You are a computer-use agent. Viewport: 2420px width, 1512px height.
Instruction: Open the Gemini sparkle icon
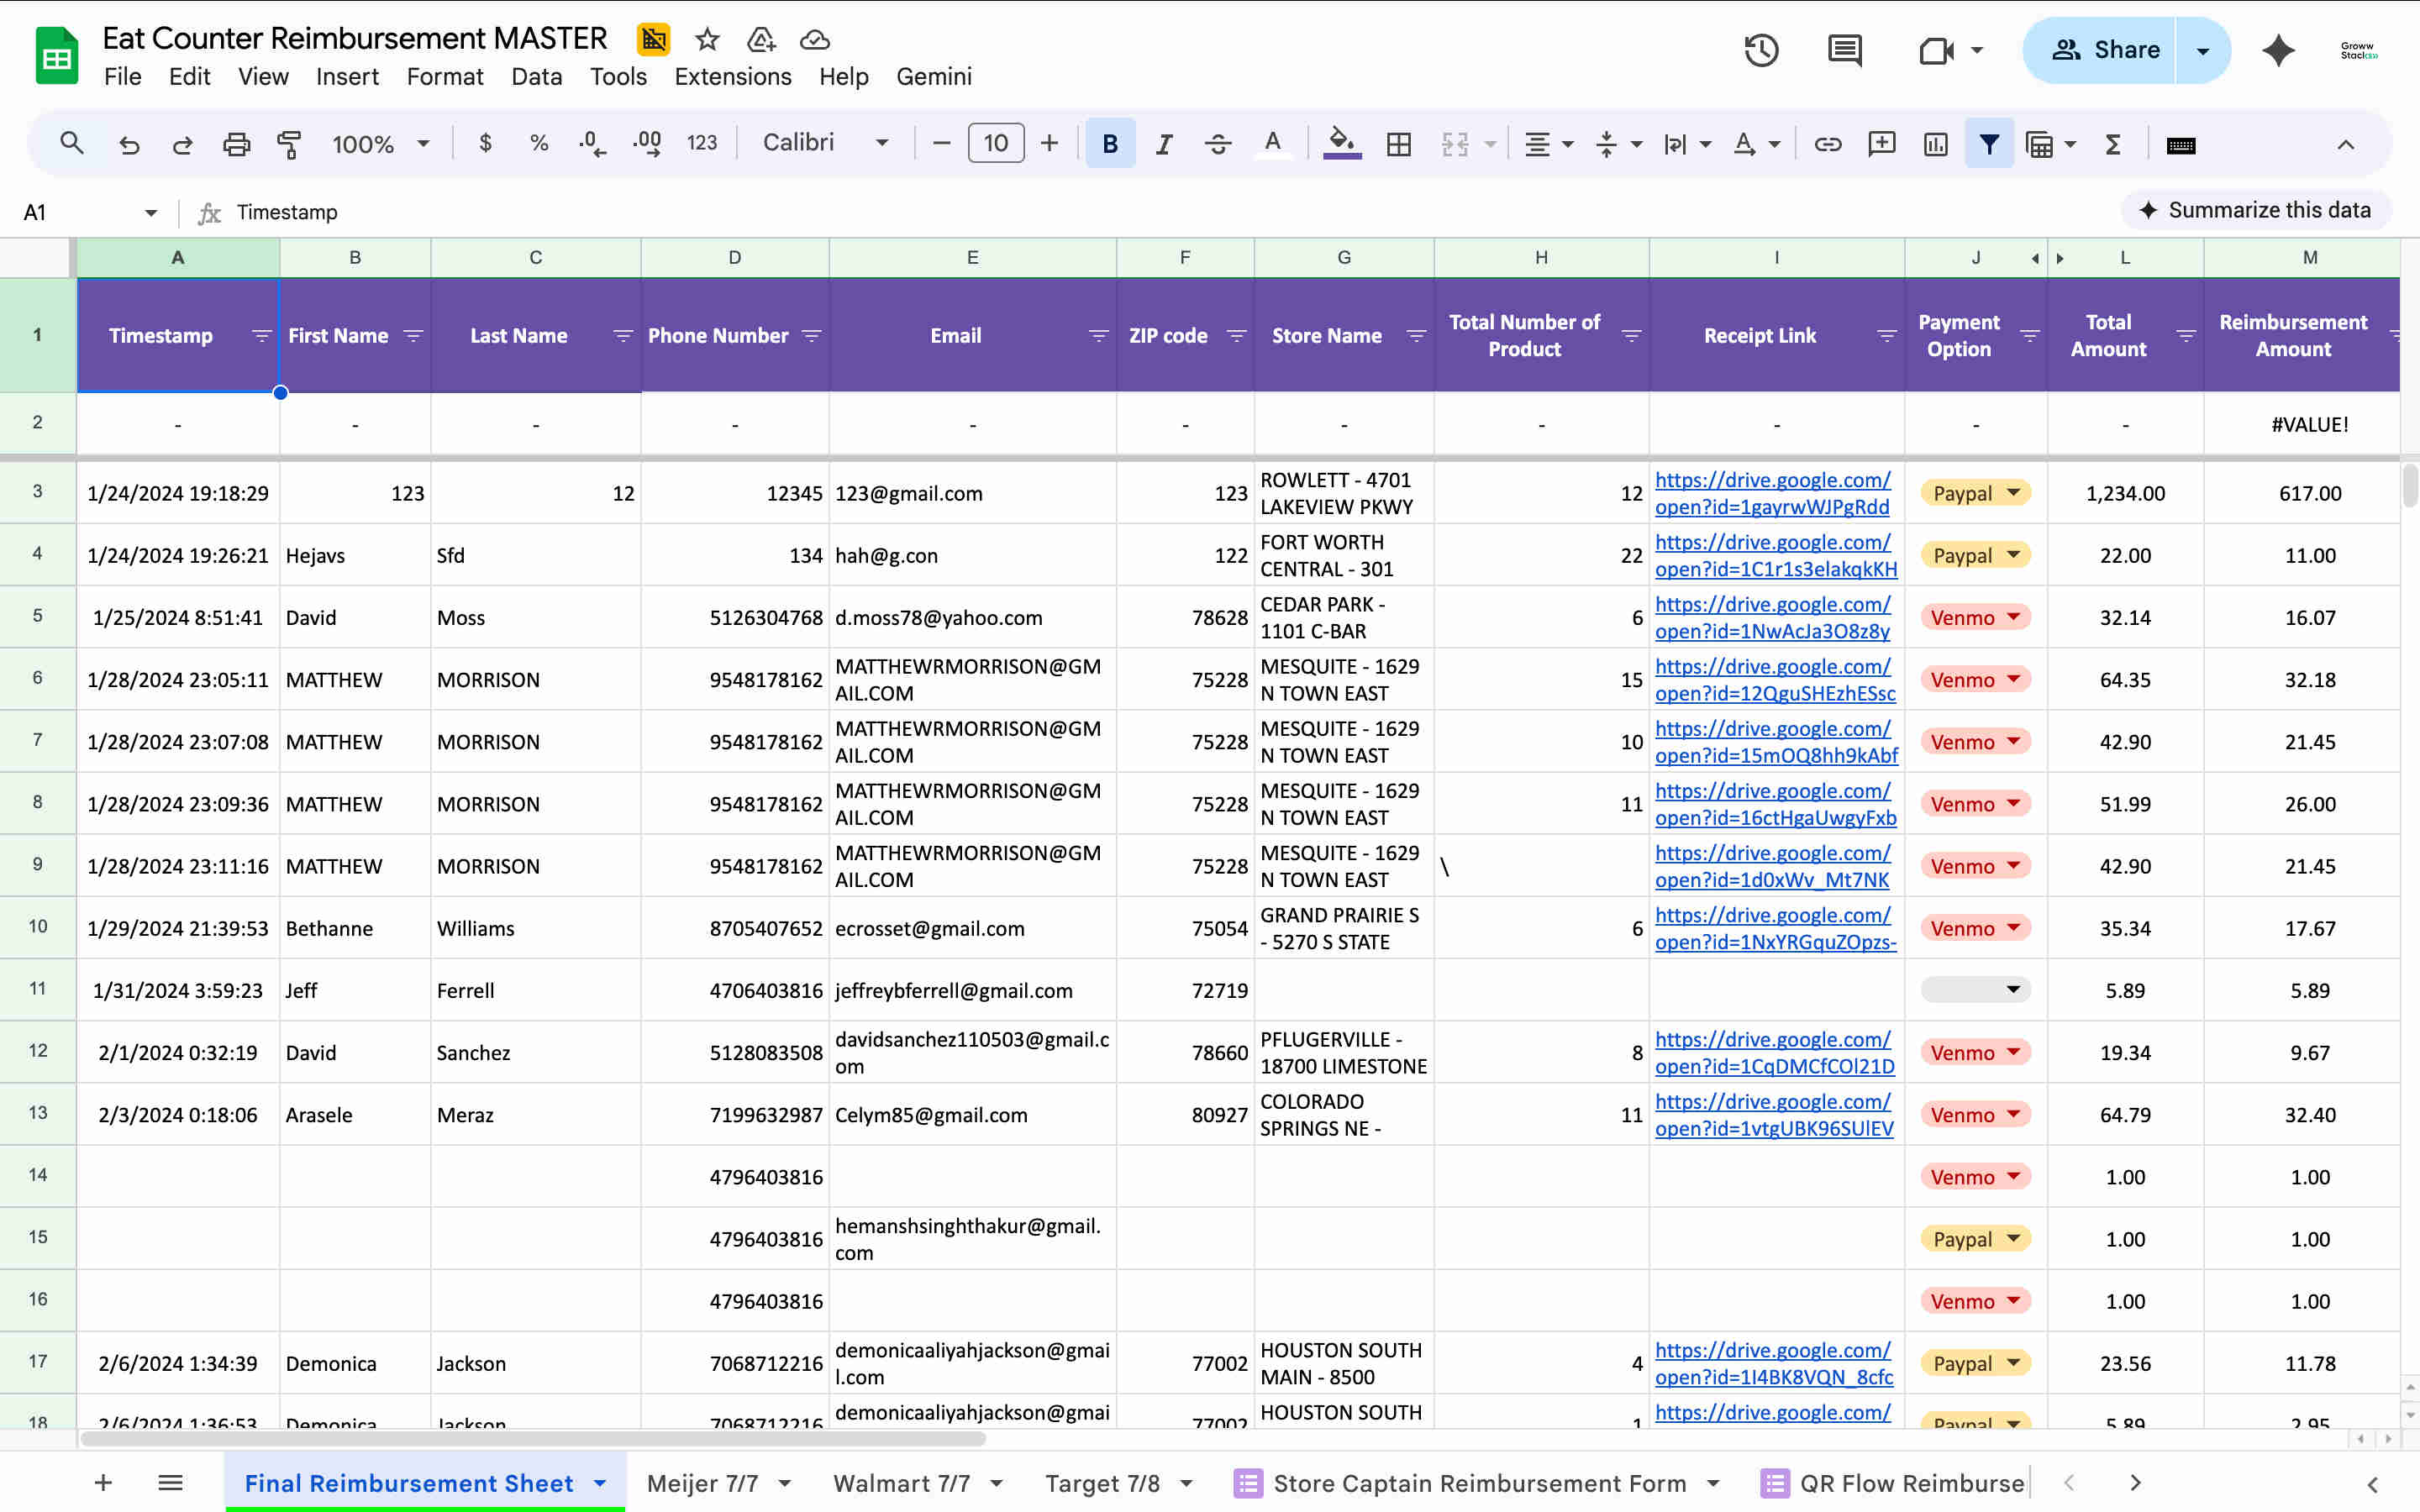click(2279, 50)
